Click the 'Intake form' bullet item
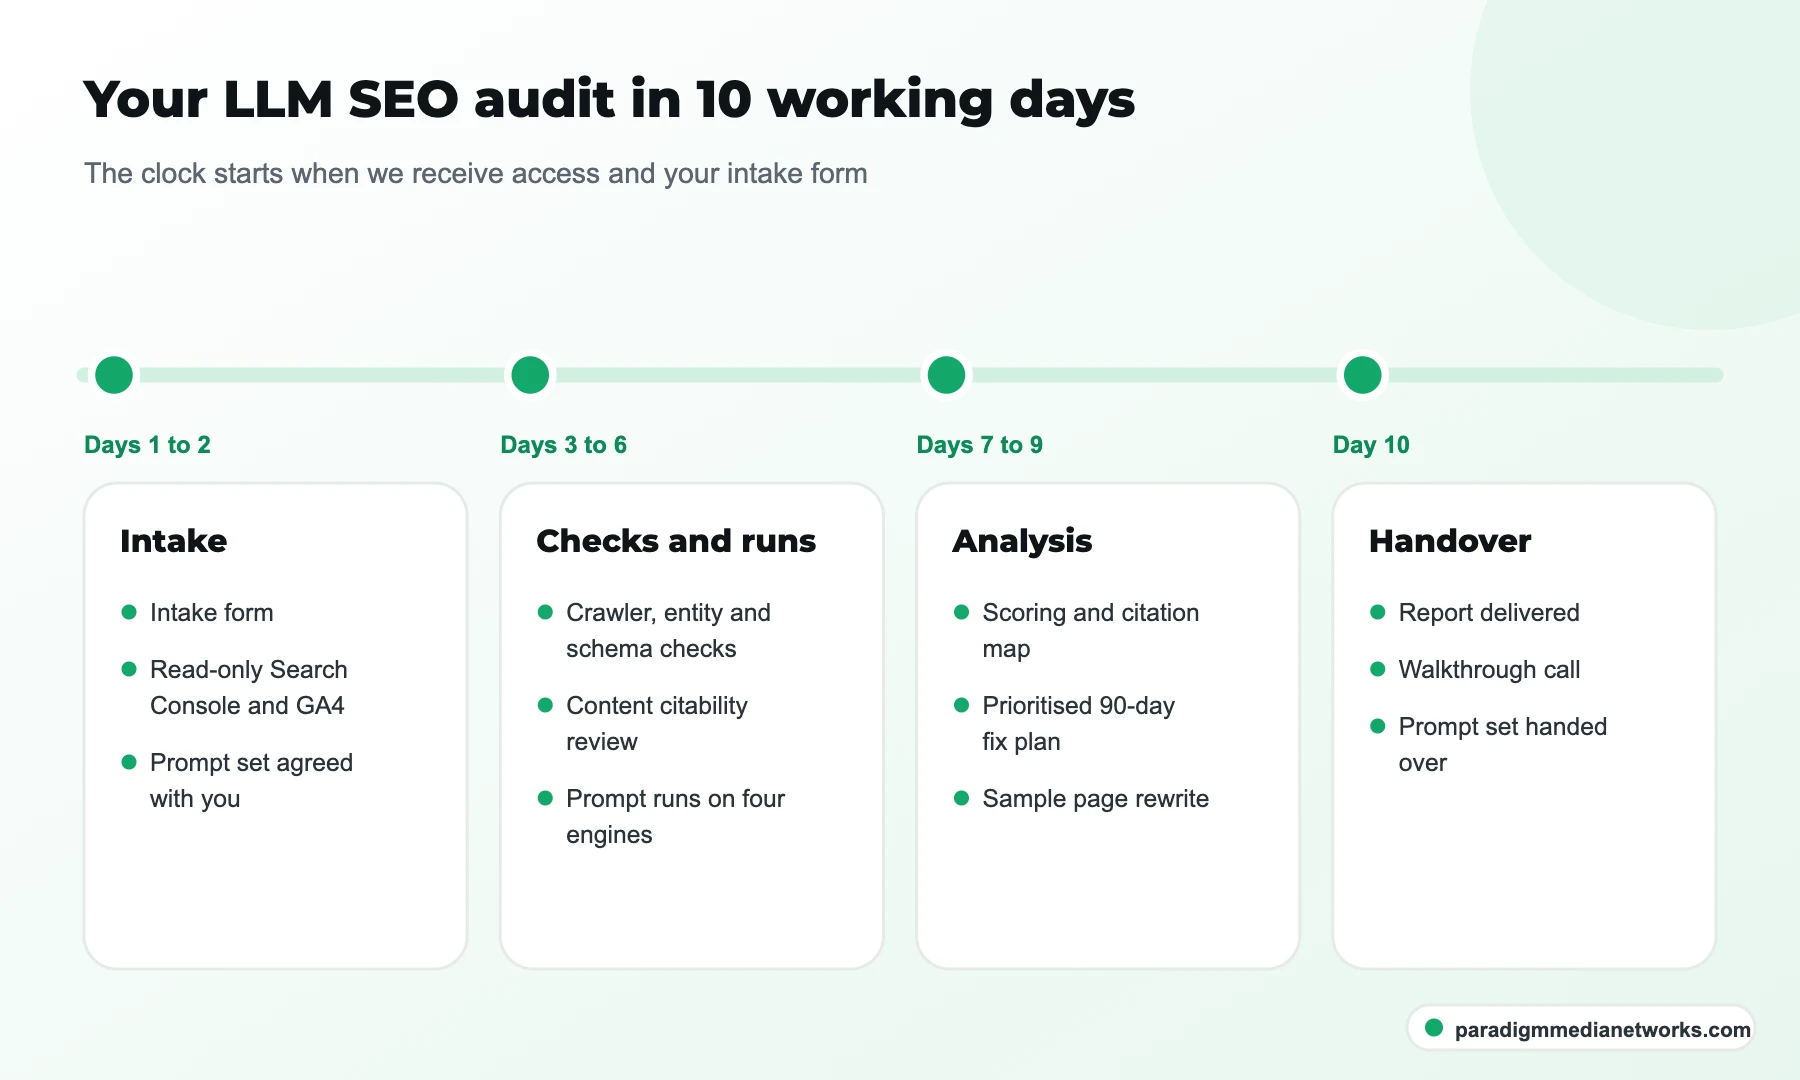Screen dimensions: 1800x1080 [211, 612]
